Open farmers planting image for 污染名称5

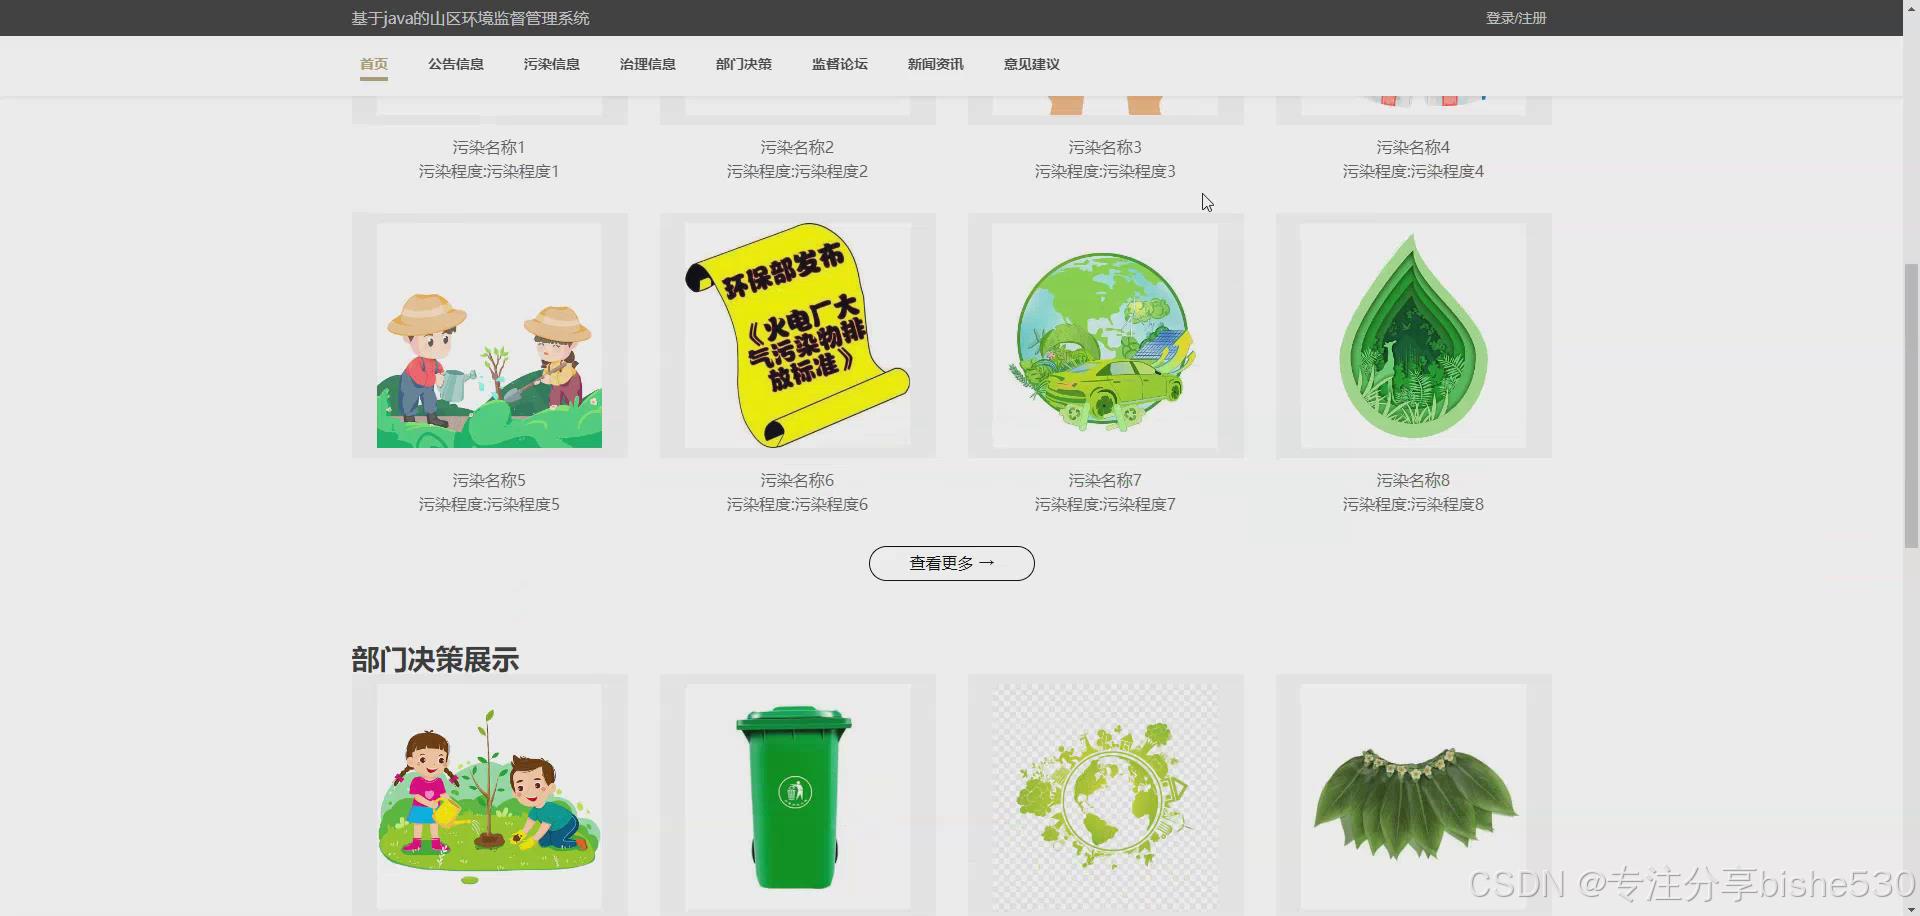pyautogui.click(x=489, y=335)
